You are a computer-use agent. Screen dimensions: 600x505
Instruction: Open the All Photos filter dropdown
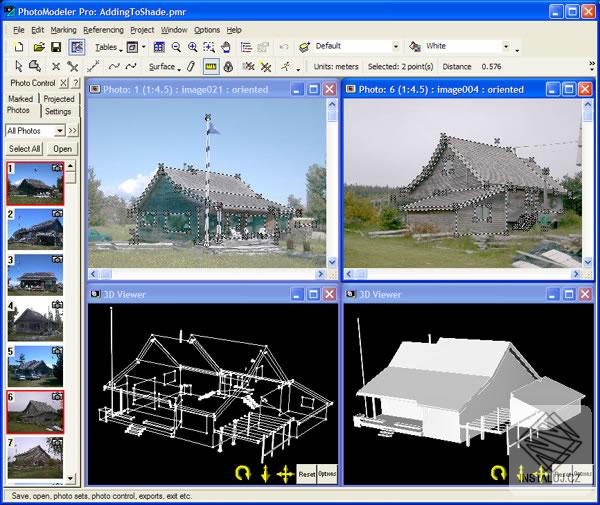click(x=60, y=131)
